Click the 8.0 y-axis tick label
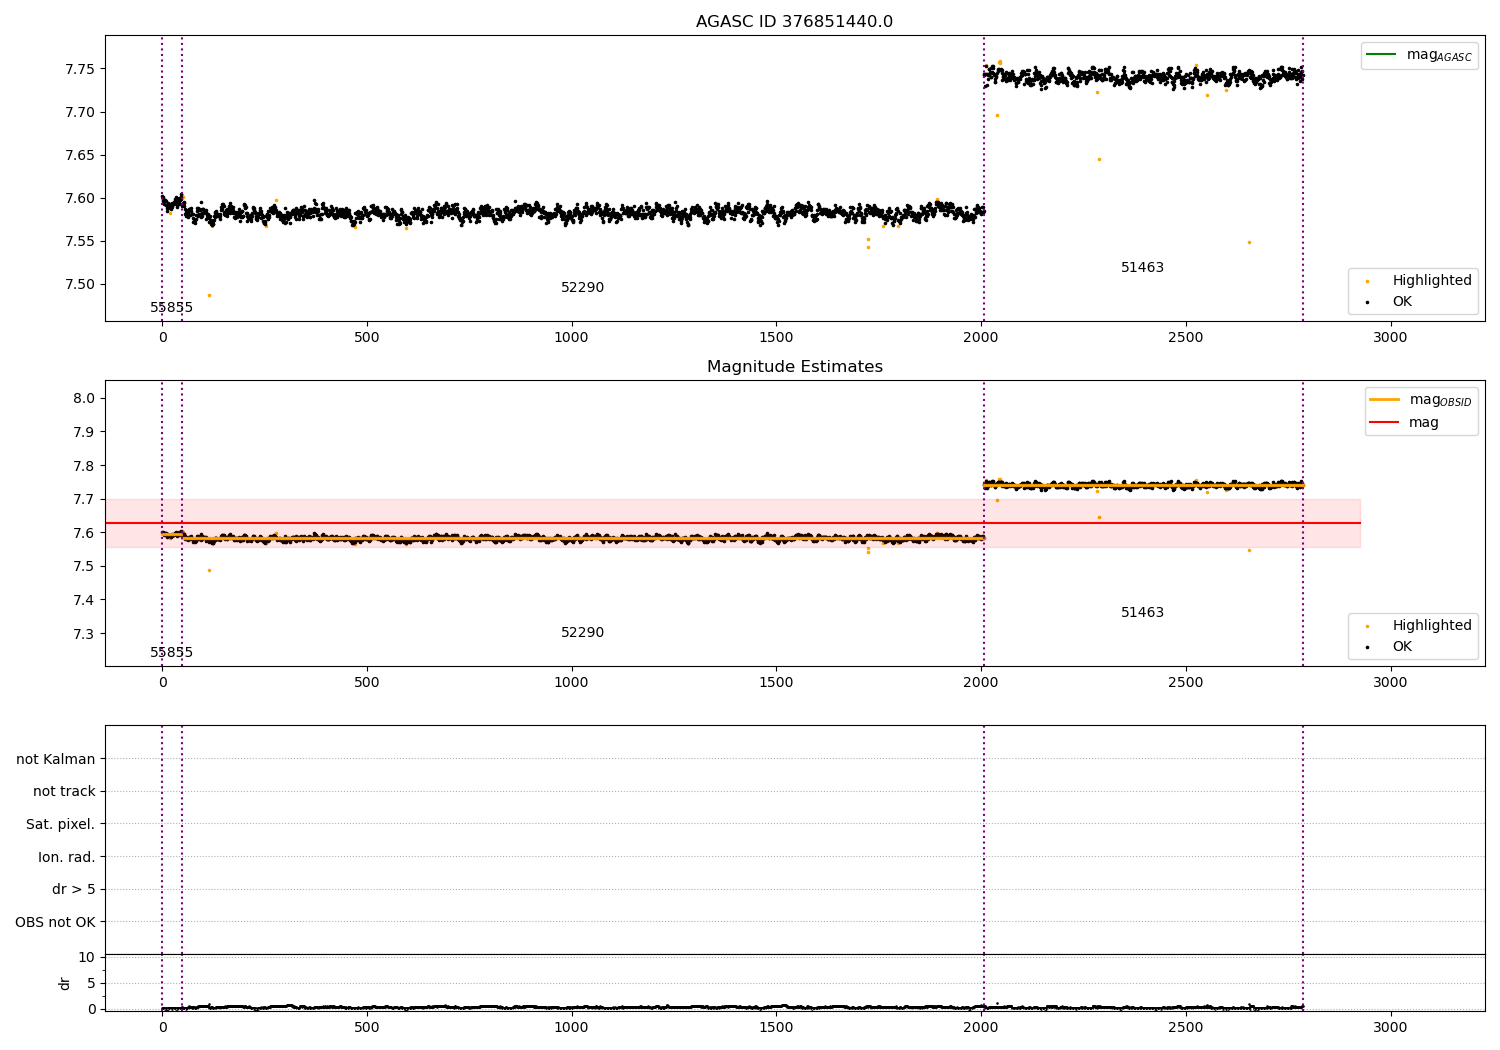The image size is (1500, 1050). tap(84, 398)
